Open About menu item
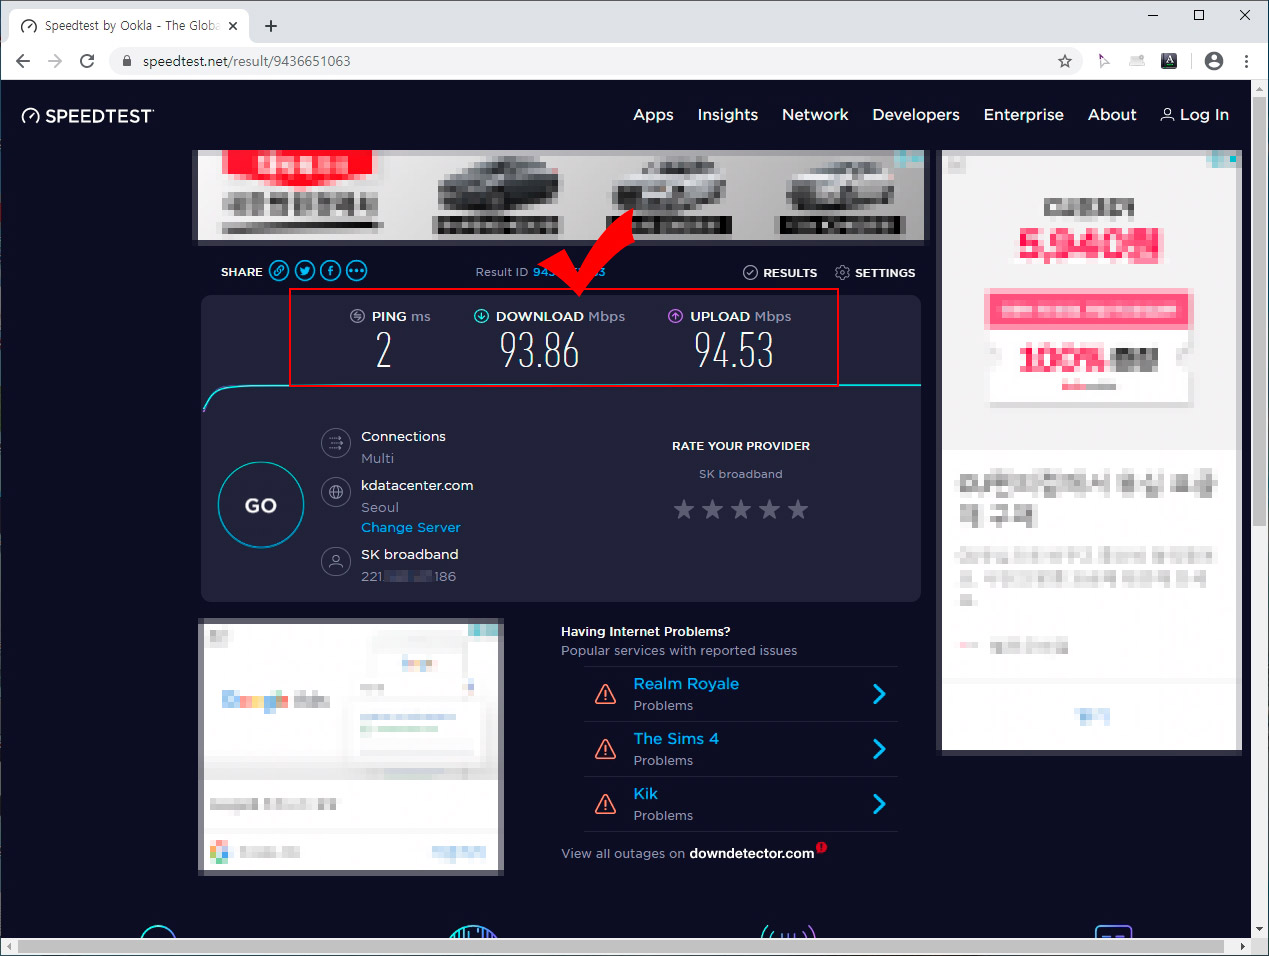1269x956 pixels. (1112, 115)
